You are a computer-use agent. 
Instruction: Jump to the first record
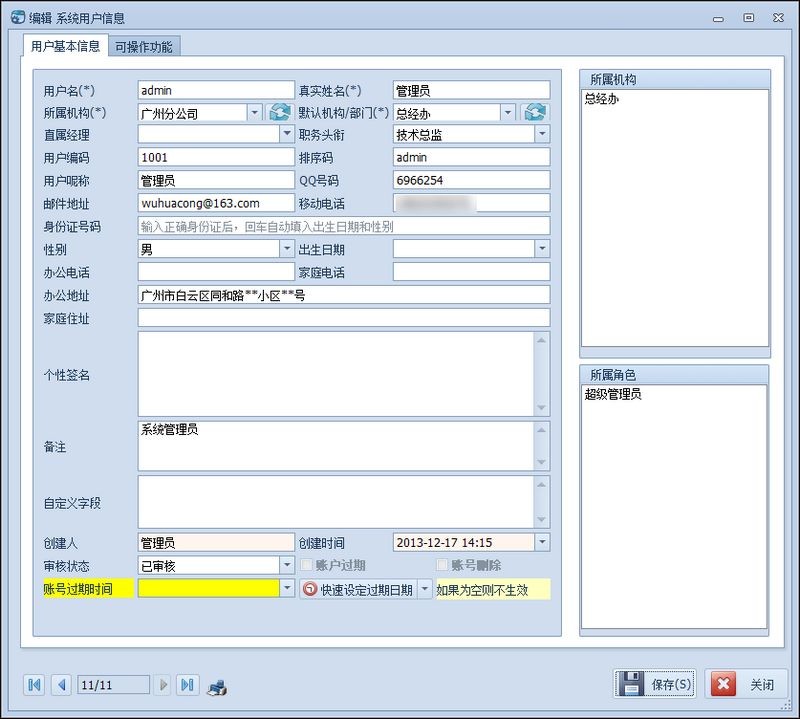(x=34, y=685)
